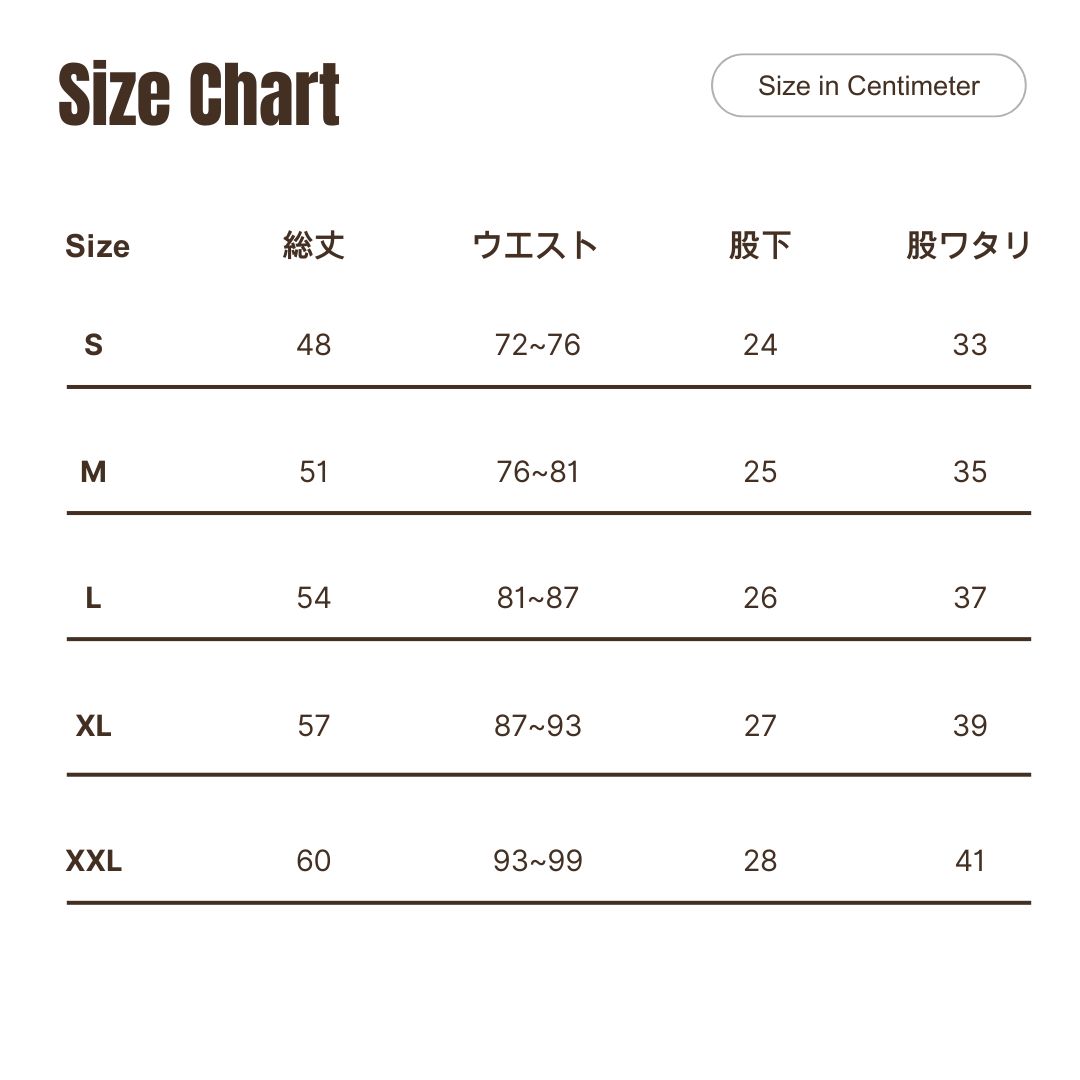Click inseam value 28 for XXL
This screenshot has height=1080, width=1080.
tap(760, 861)
